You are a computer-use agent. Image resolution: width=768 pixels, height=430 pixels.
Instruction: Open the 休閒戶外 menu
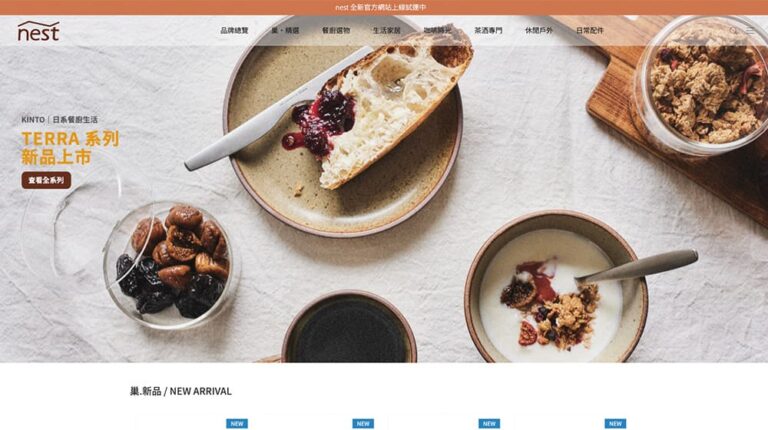click(x=539, y=30)
